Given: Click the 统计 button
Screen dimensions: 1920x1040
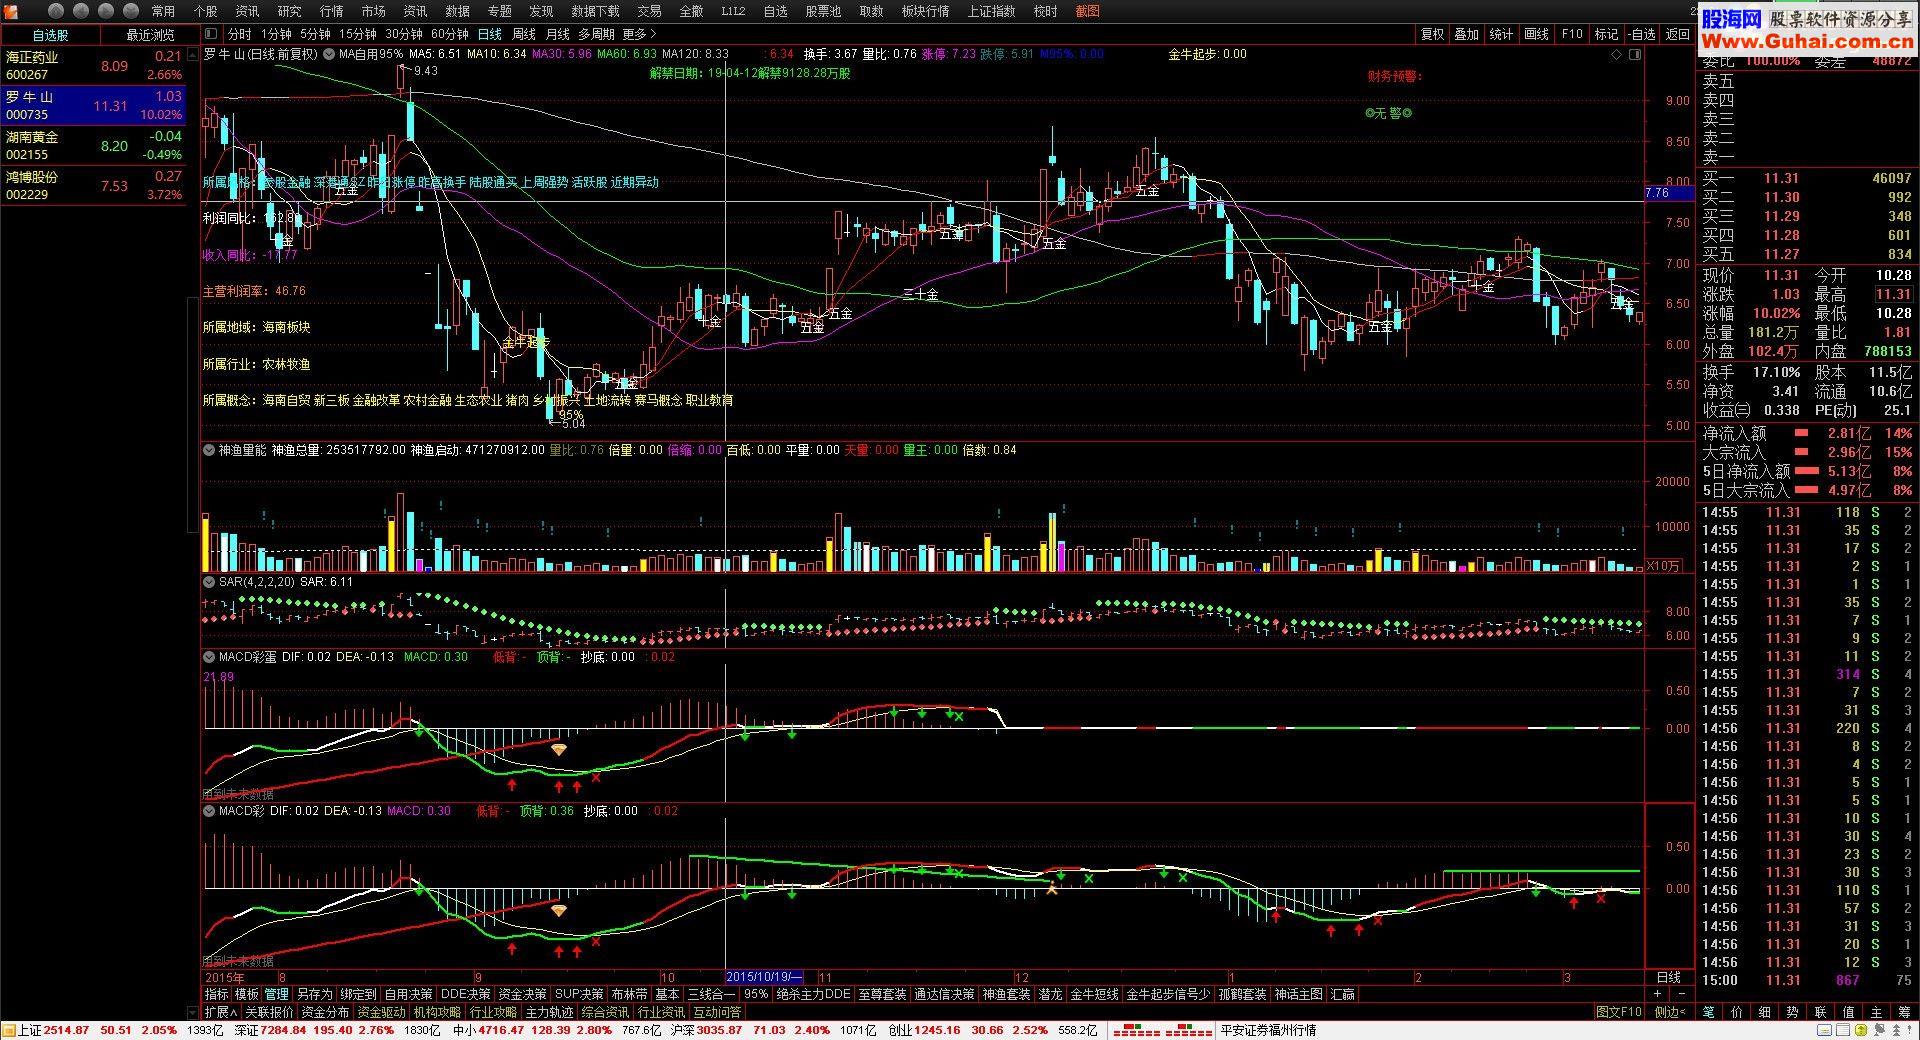Looking at the screenshot, I should tap(1501, 34).
